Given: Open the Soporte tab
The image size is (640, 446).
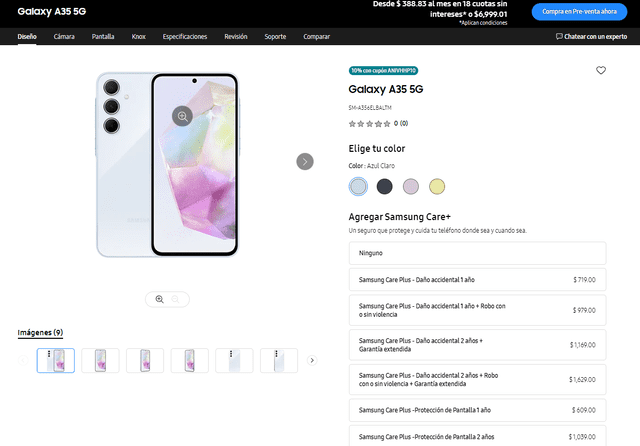Looking at the screenshot, I should [x=275, y=37].
